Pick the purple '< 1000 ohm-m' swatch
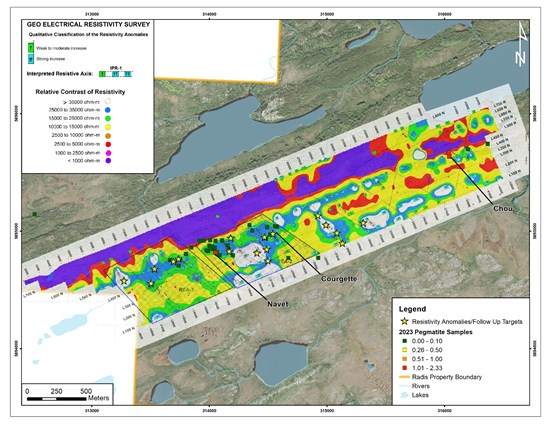 pyautogui.click(x=108, y=161)
